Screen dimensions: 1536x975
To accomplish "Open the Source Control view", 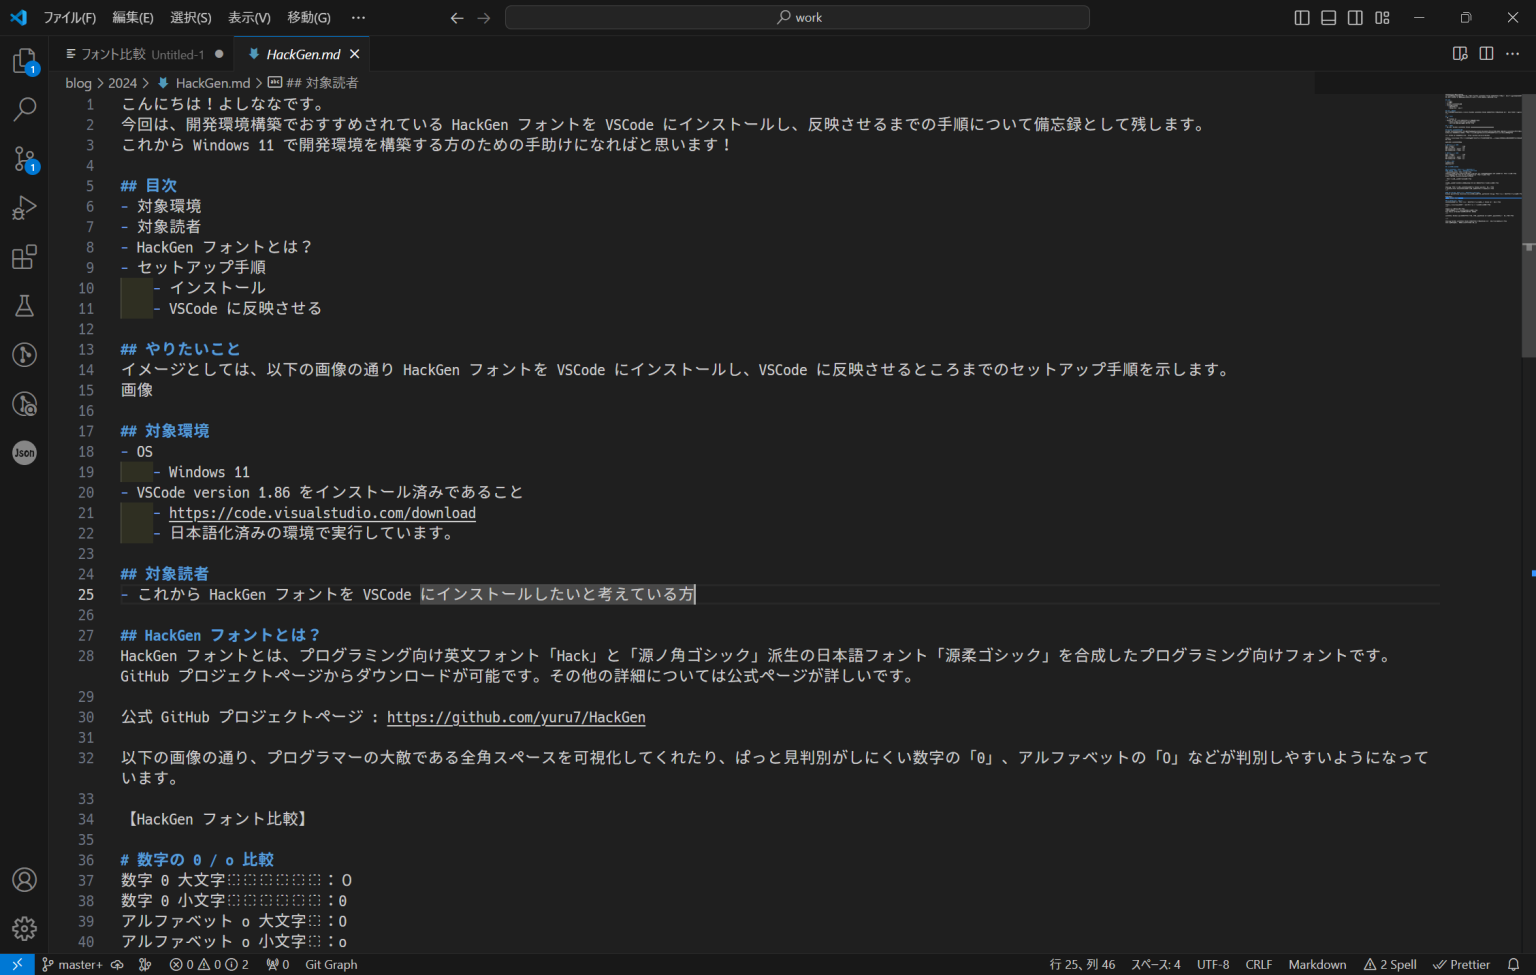I will [x=24, y=158].
